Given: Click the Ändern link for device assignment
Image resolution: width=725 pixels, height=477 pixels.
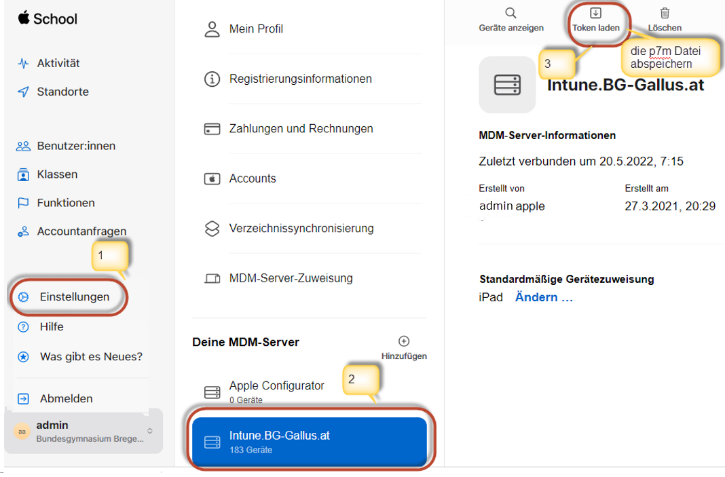Looking at the screenshot, I should (544, 298).
